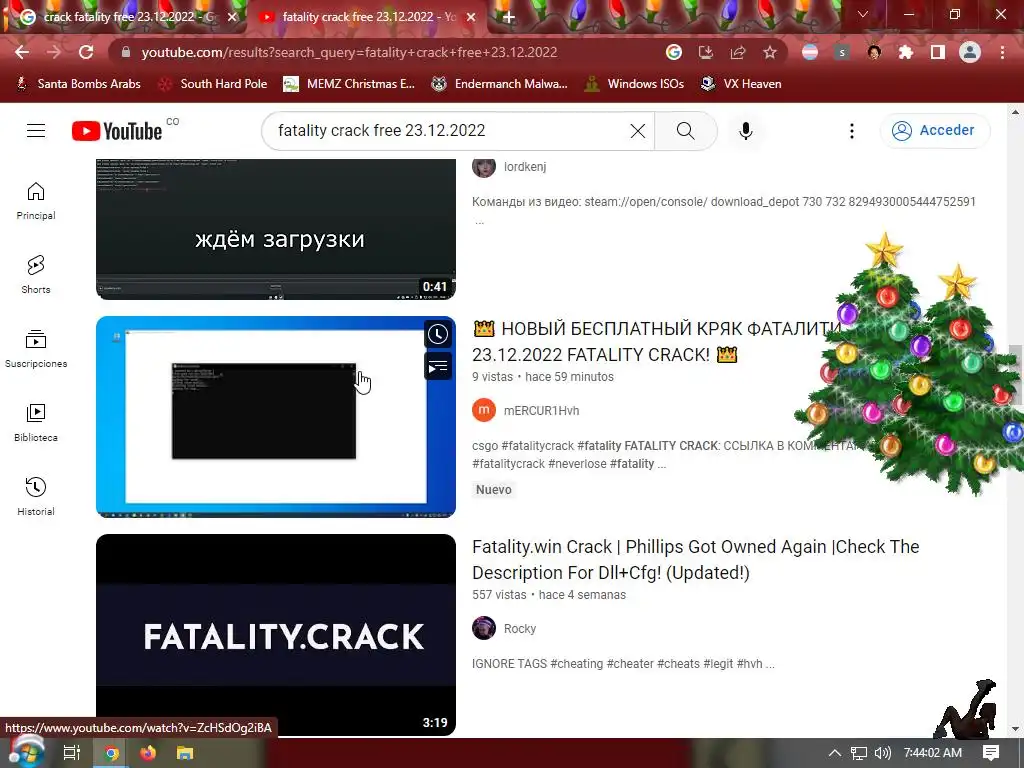Open YouTube settings three-dot menu
The width and height of the screenshot is (1024, 768).
point(852,131)
